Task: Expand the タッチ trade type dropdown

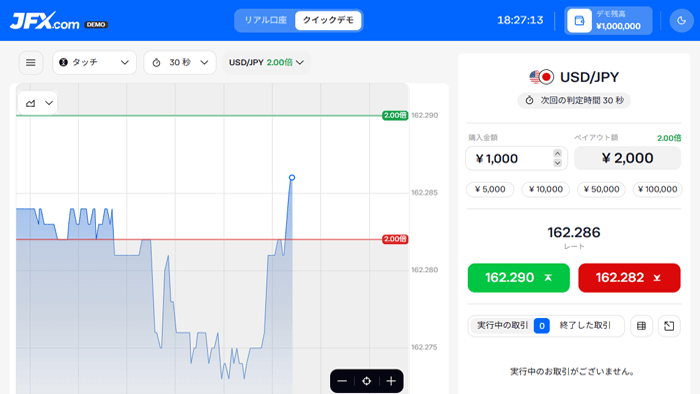Action: pos(94,62)
